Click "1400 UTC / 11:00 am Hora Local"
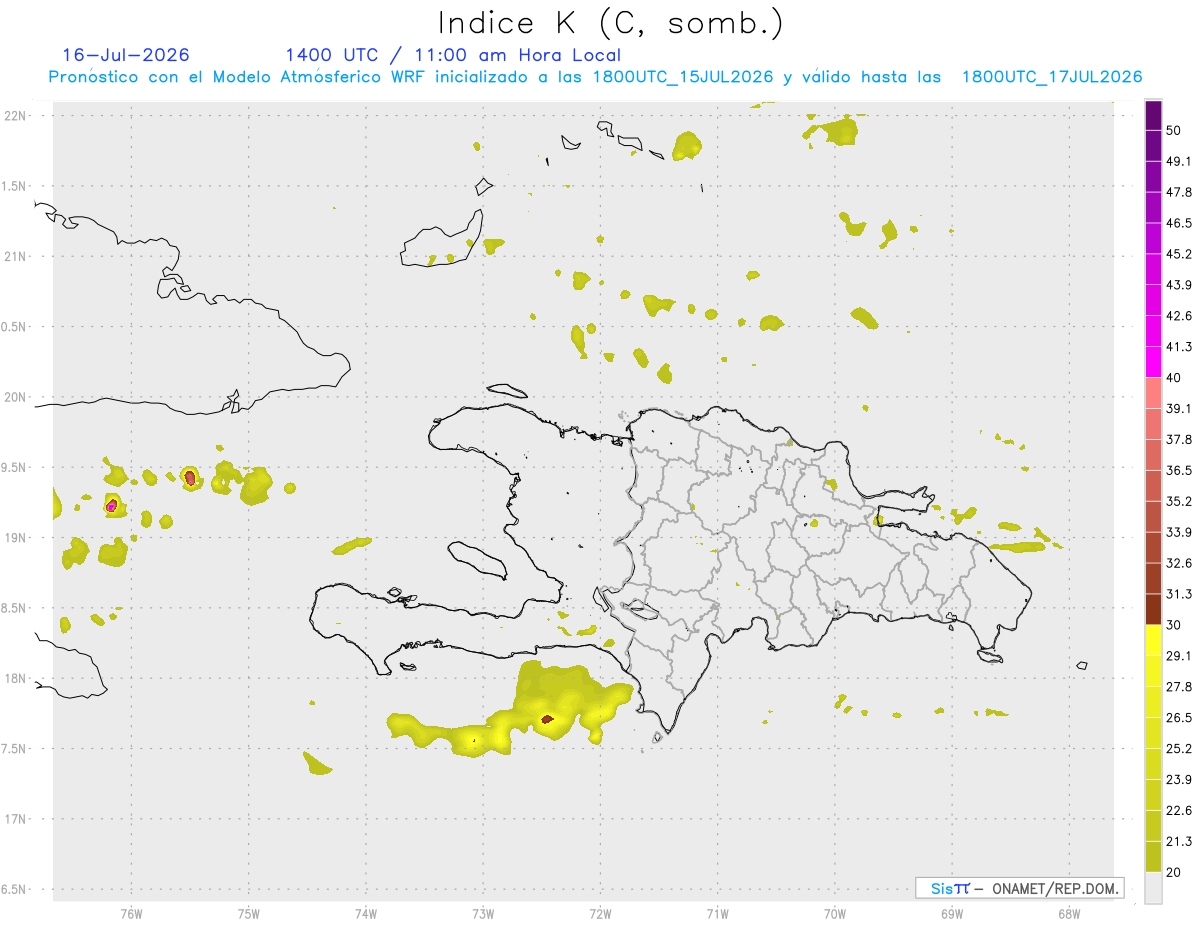This screenshot has width=1200, height=927. [x=453, y=55]
